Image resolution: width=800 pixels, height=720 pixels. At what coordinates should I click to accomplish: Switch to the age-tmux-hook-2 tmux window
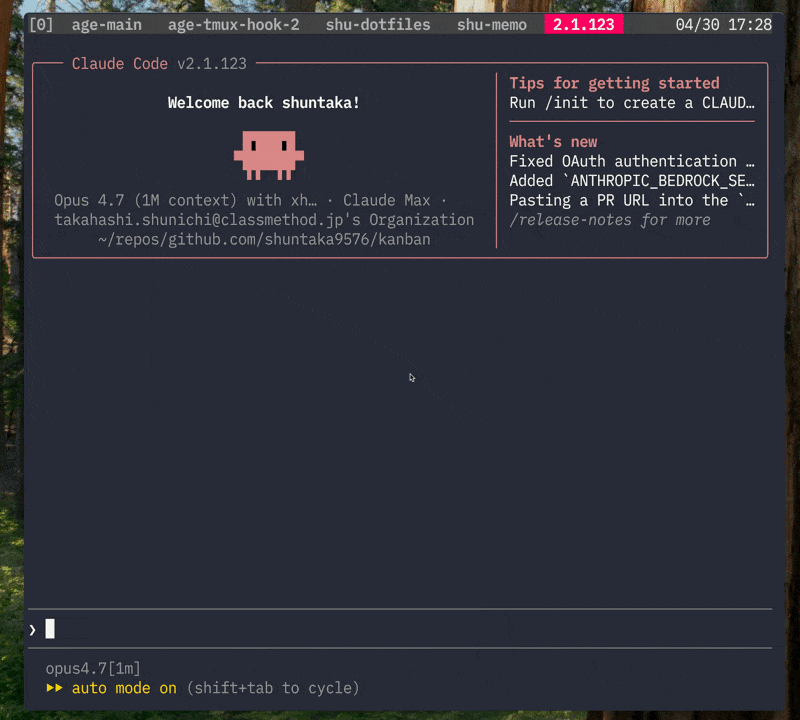pyautogui.click(x=234, y=24)
